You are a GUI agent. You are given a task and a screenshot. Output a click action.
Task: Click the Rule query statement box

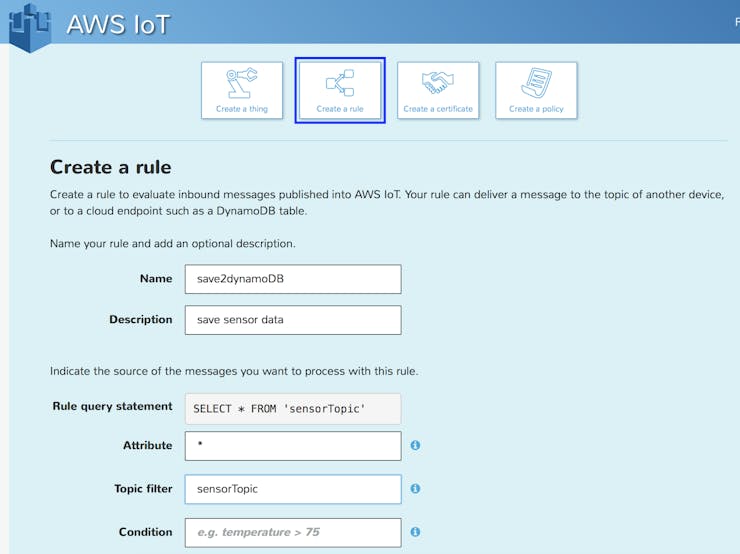point(293,409)
